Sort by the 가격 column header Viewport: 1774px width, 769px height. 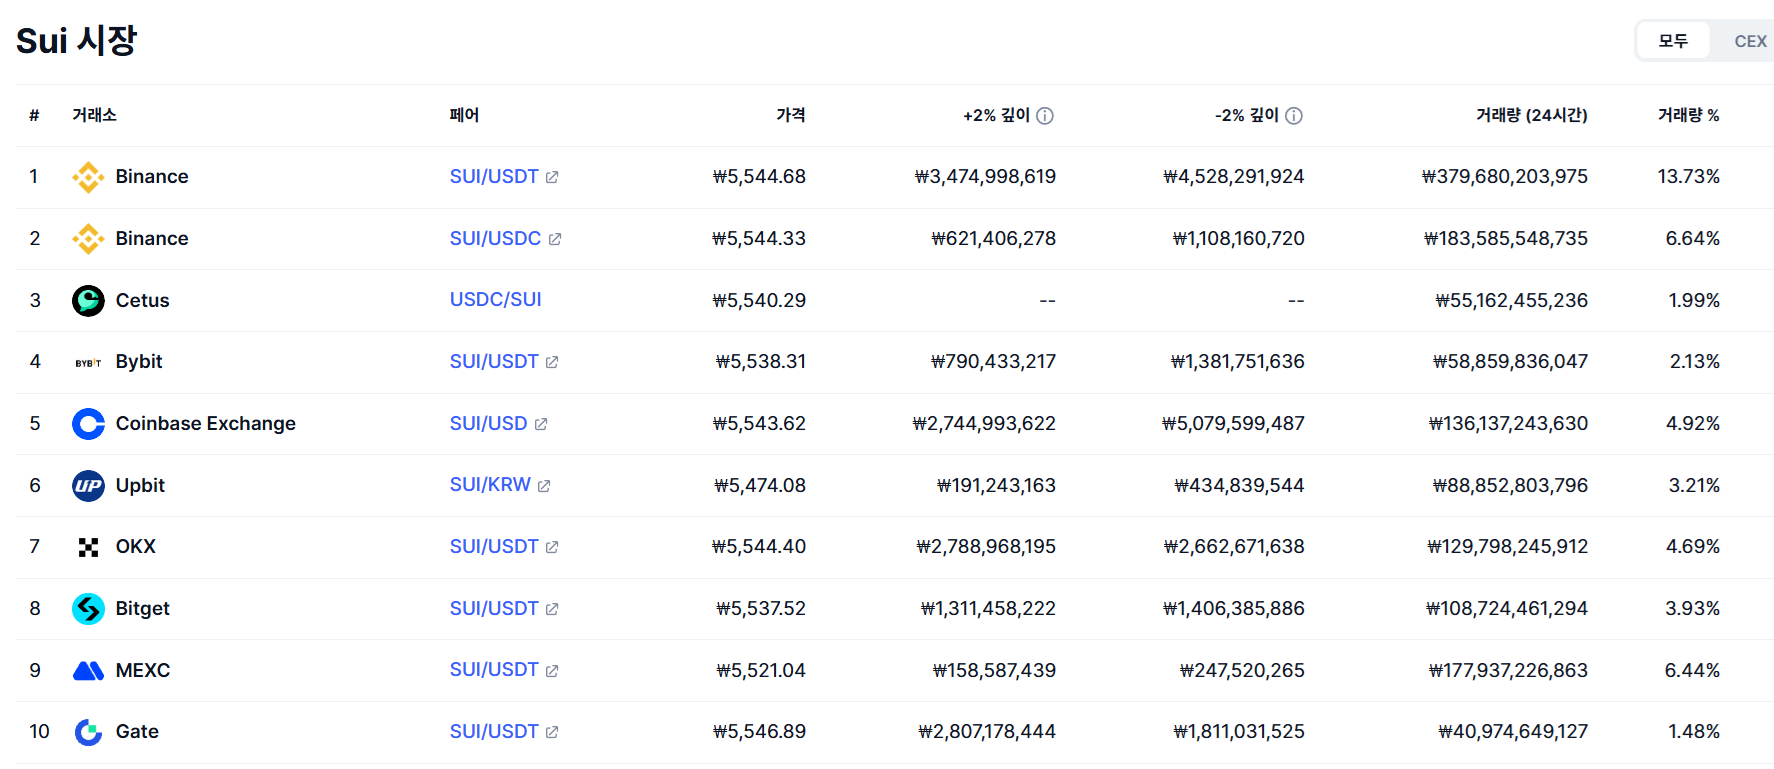coord(791,115)
